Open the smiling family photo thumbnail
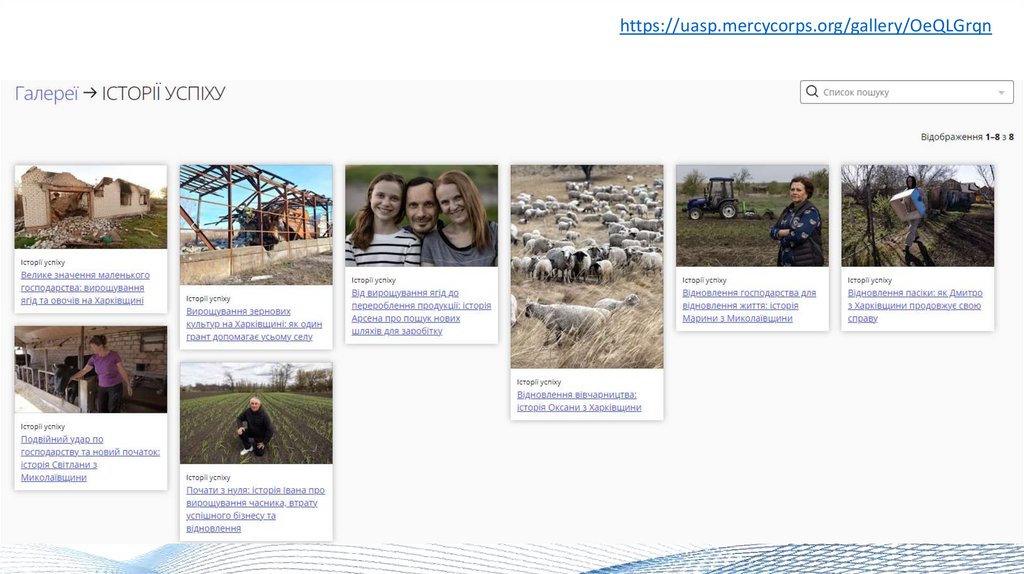The height and width of the screenshot is (574, 1024). pyautogui.click(x=421, y=215)
